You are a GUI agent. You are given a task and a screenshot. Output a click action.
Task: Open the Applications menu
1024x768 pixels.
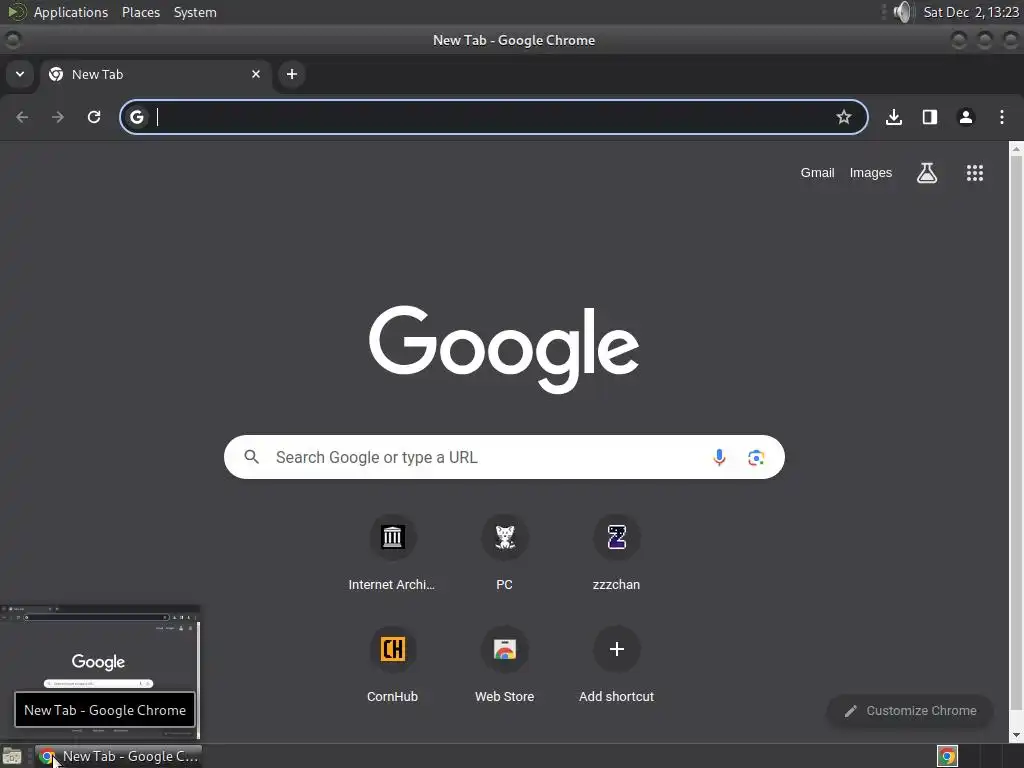click(71, 12)
